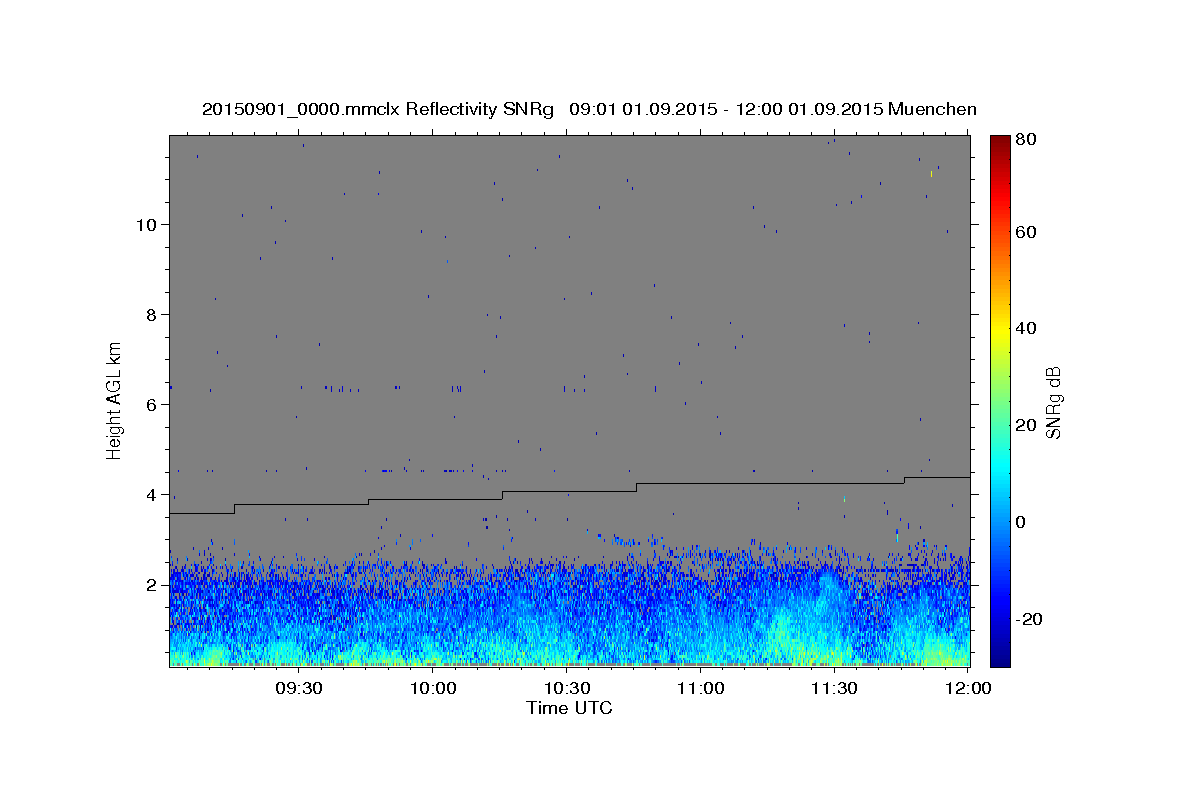Click the 11:00 time tick label

(700, 689)
